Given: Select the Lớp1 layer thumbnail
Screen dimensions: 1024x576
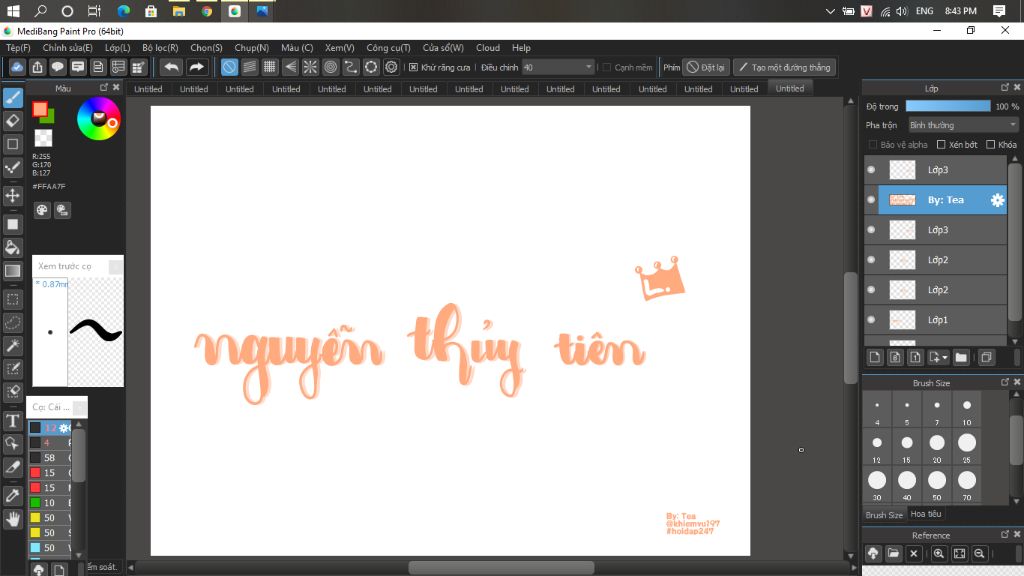Looking at the screenshot, I should click(903, 320).
